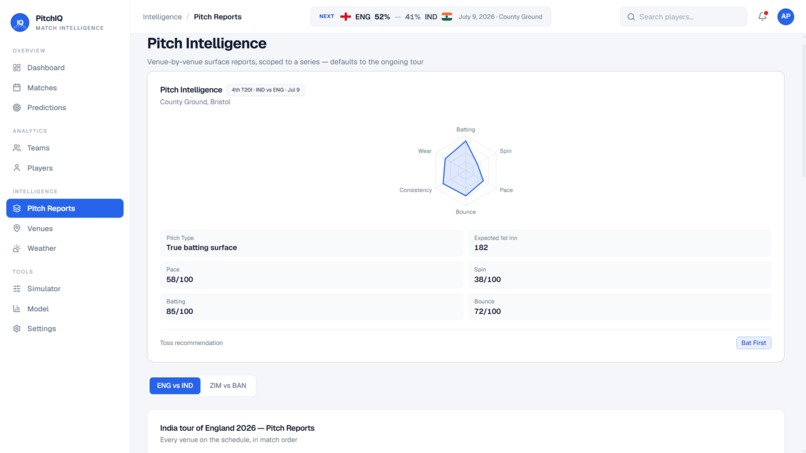Click the Intelligence breadcrumb link
806x453 pixels.
click(162, 17)
